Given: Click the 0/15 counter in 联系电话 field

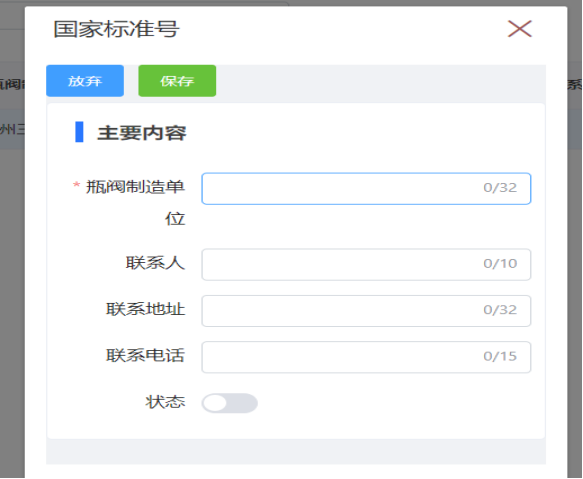Looking at the screenshot, I should point(500,356).
